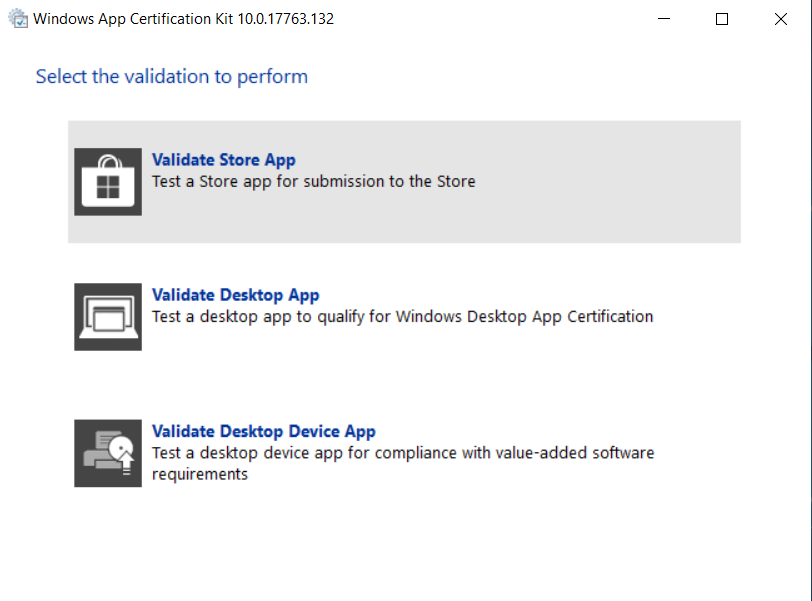Select text 'Test a Store app for submission to the Store'

[313, 182]
